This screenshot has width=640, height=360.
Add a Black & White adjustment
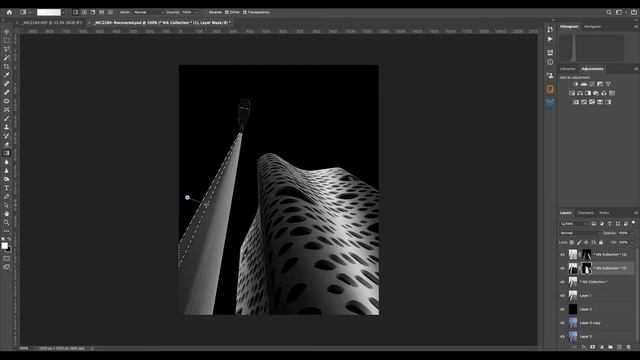(x=588, y=93)
